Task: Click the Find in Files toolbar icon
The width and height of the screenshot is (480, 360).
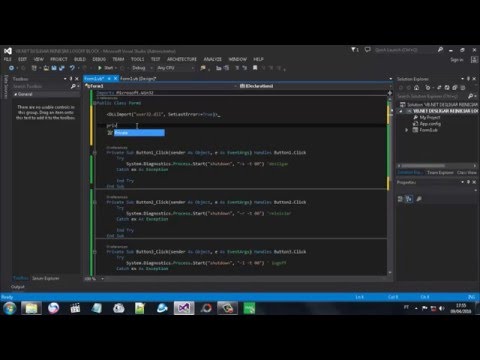Action: point(203,68)
